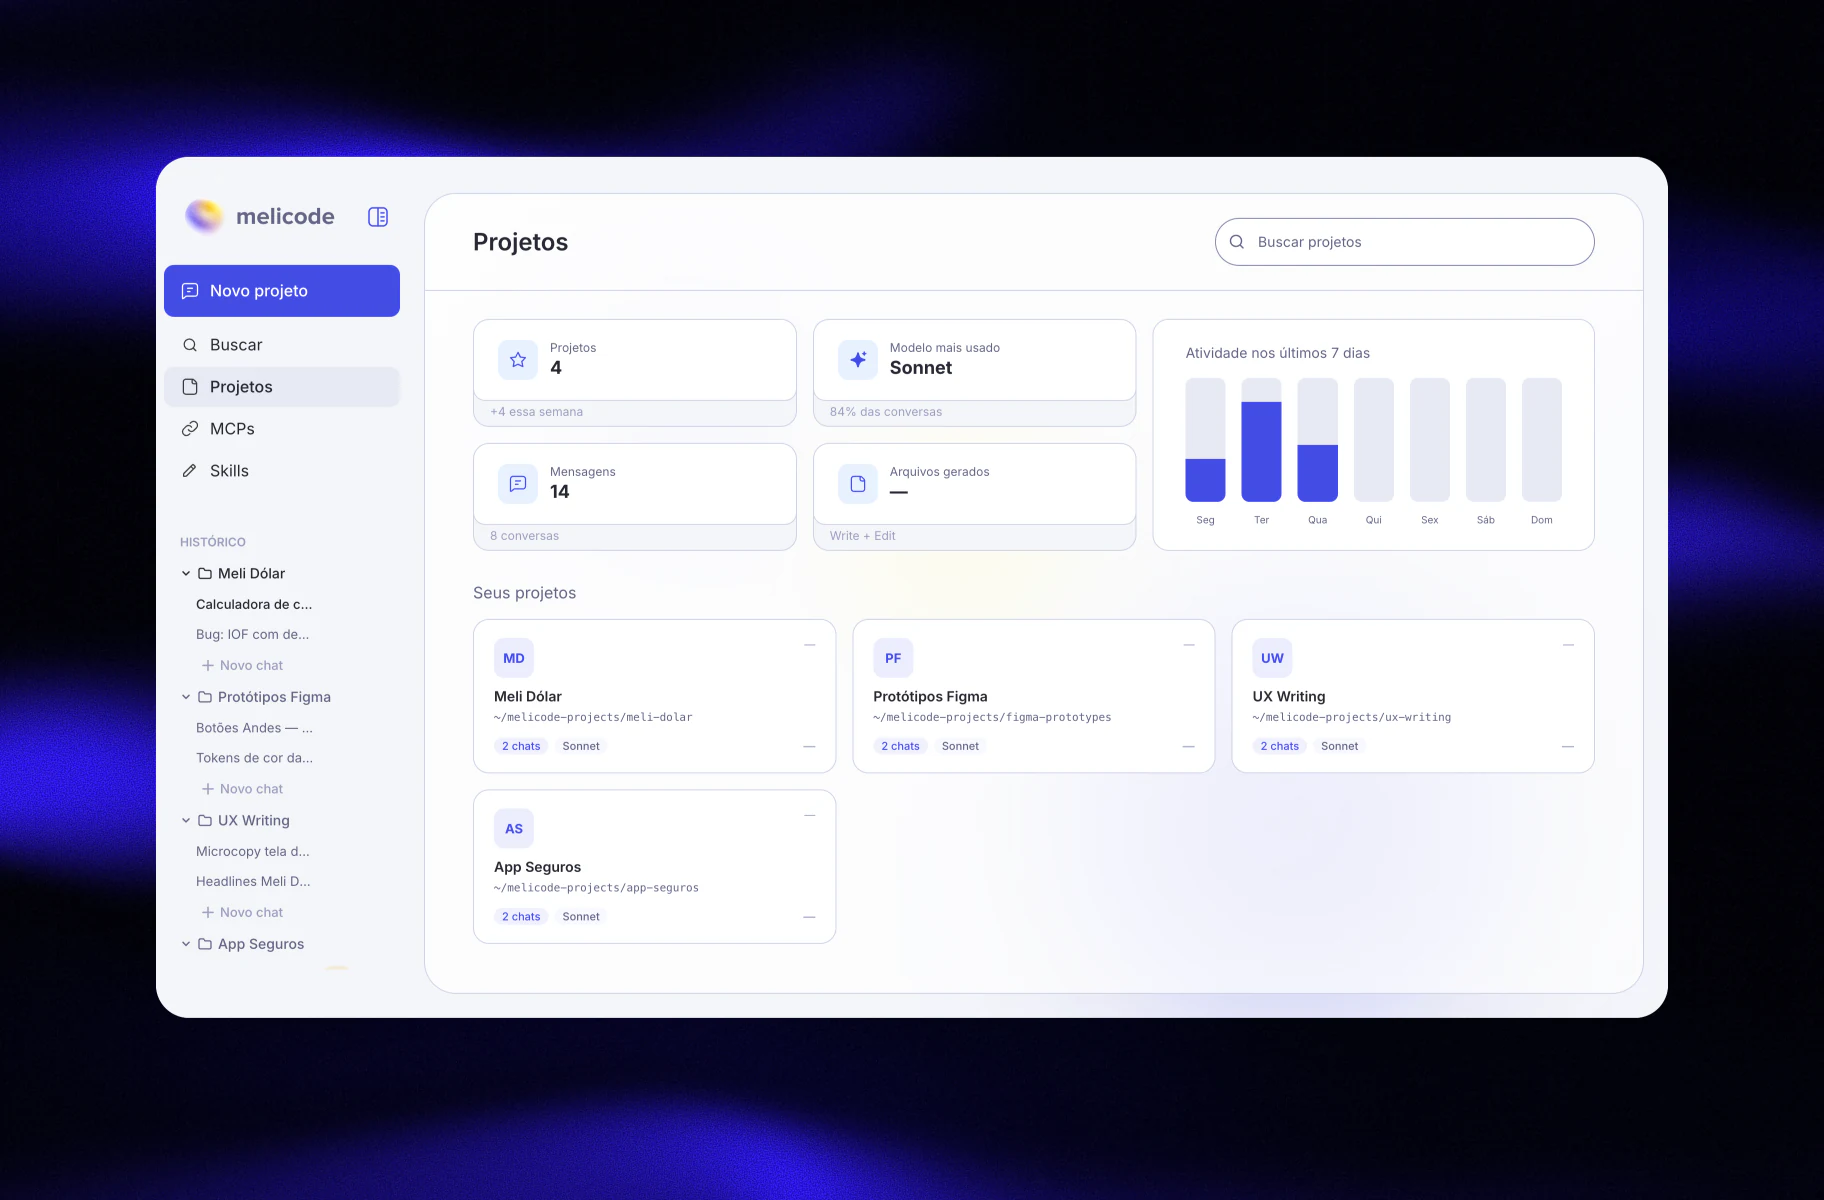Click the Novo projeto button
Image resolution: width=1824 pixels, height=1200 pixels.
coord(282,291)
